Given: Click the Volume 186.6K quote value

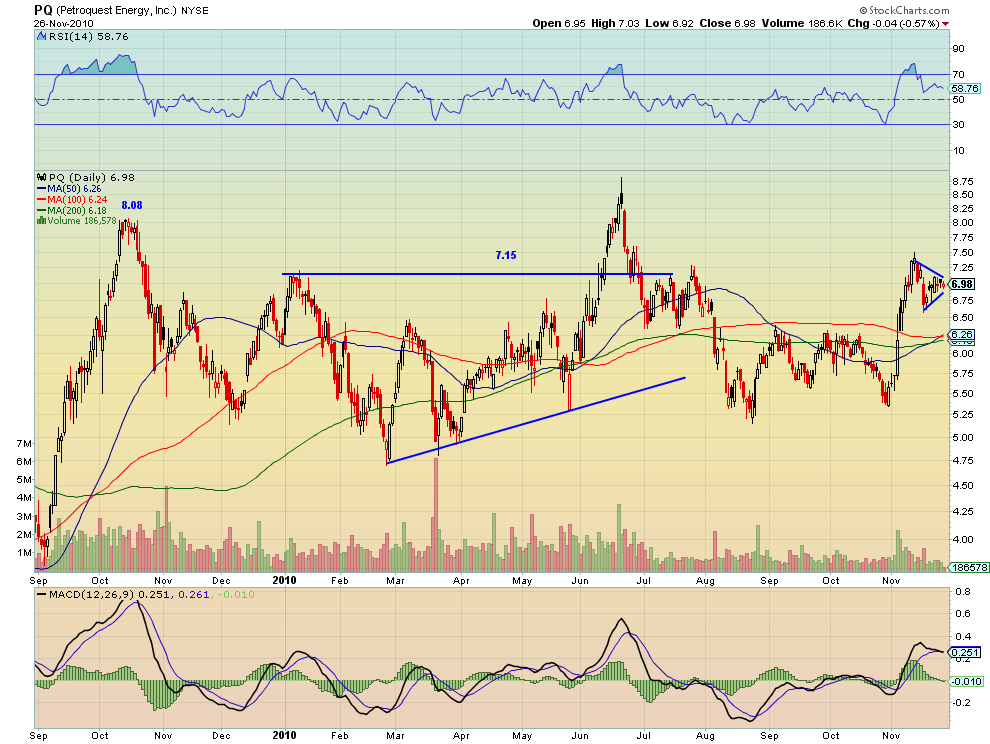Looking at the screenshot, I should (x=802, y=23).
